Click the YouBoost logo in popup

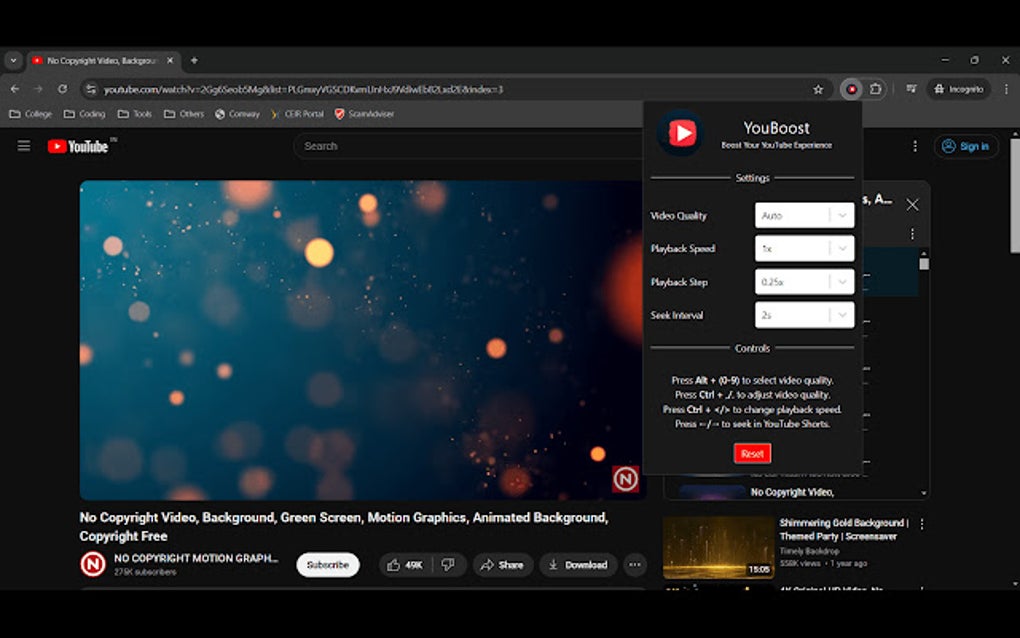[x=681, y=133]
